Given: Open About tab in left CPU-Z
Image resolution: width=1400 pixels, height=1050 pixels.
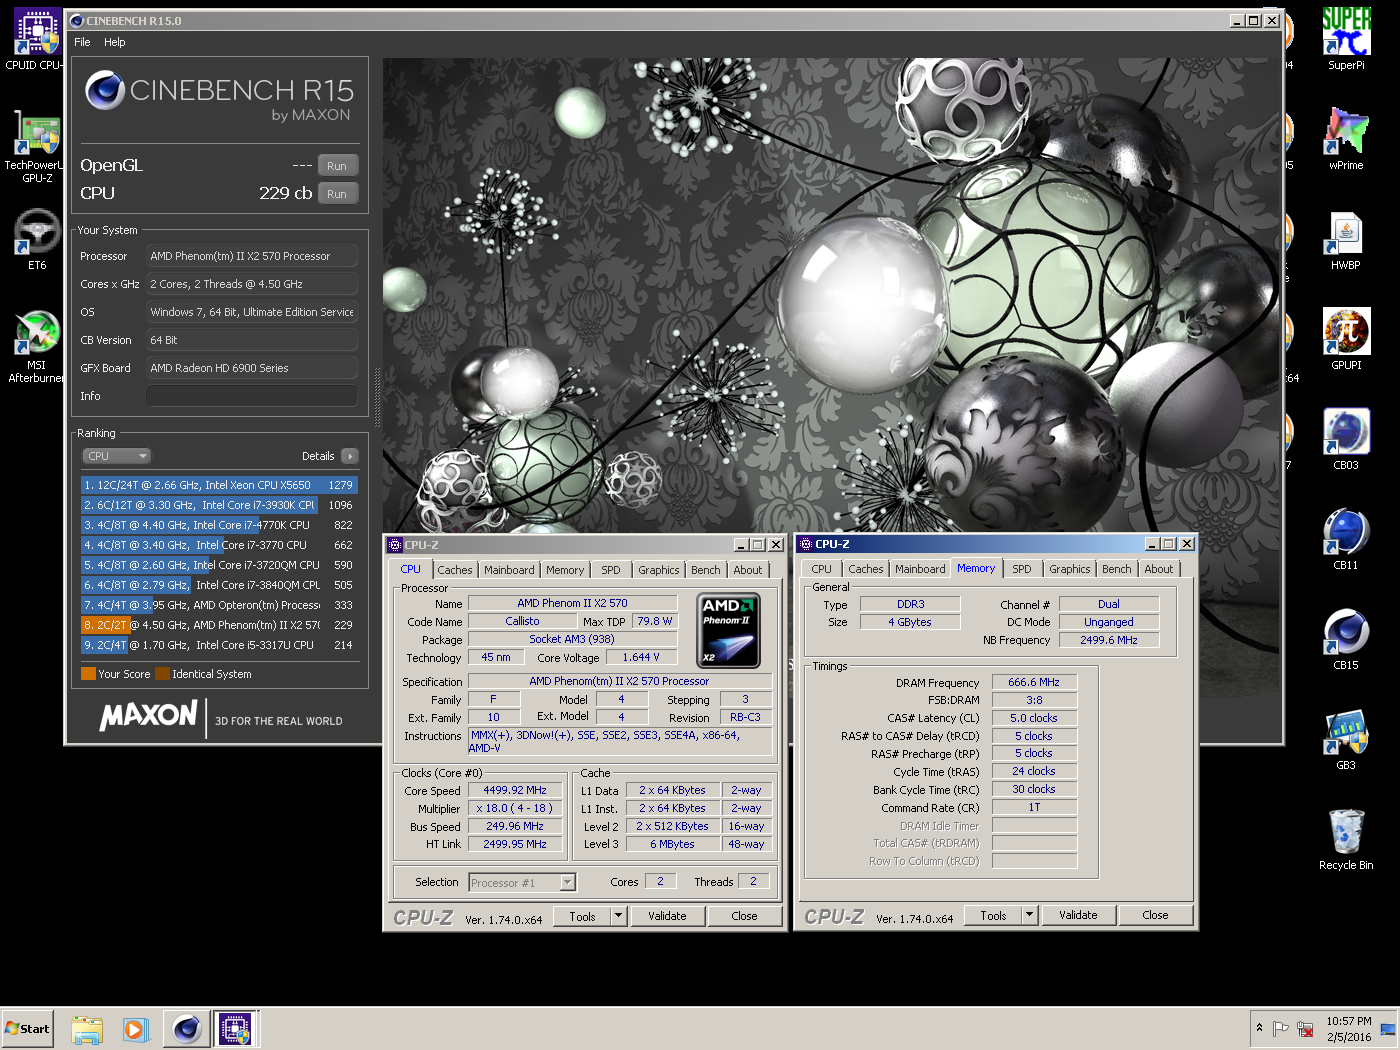Looking at the screenshot, I should tap(748, 570).
